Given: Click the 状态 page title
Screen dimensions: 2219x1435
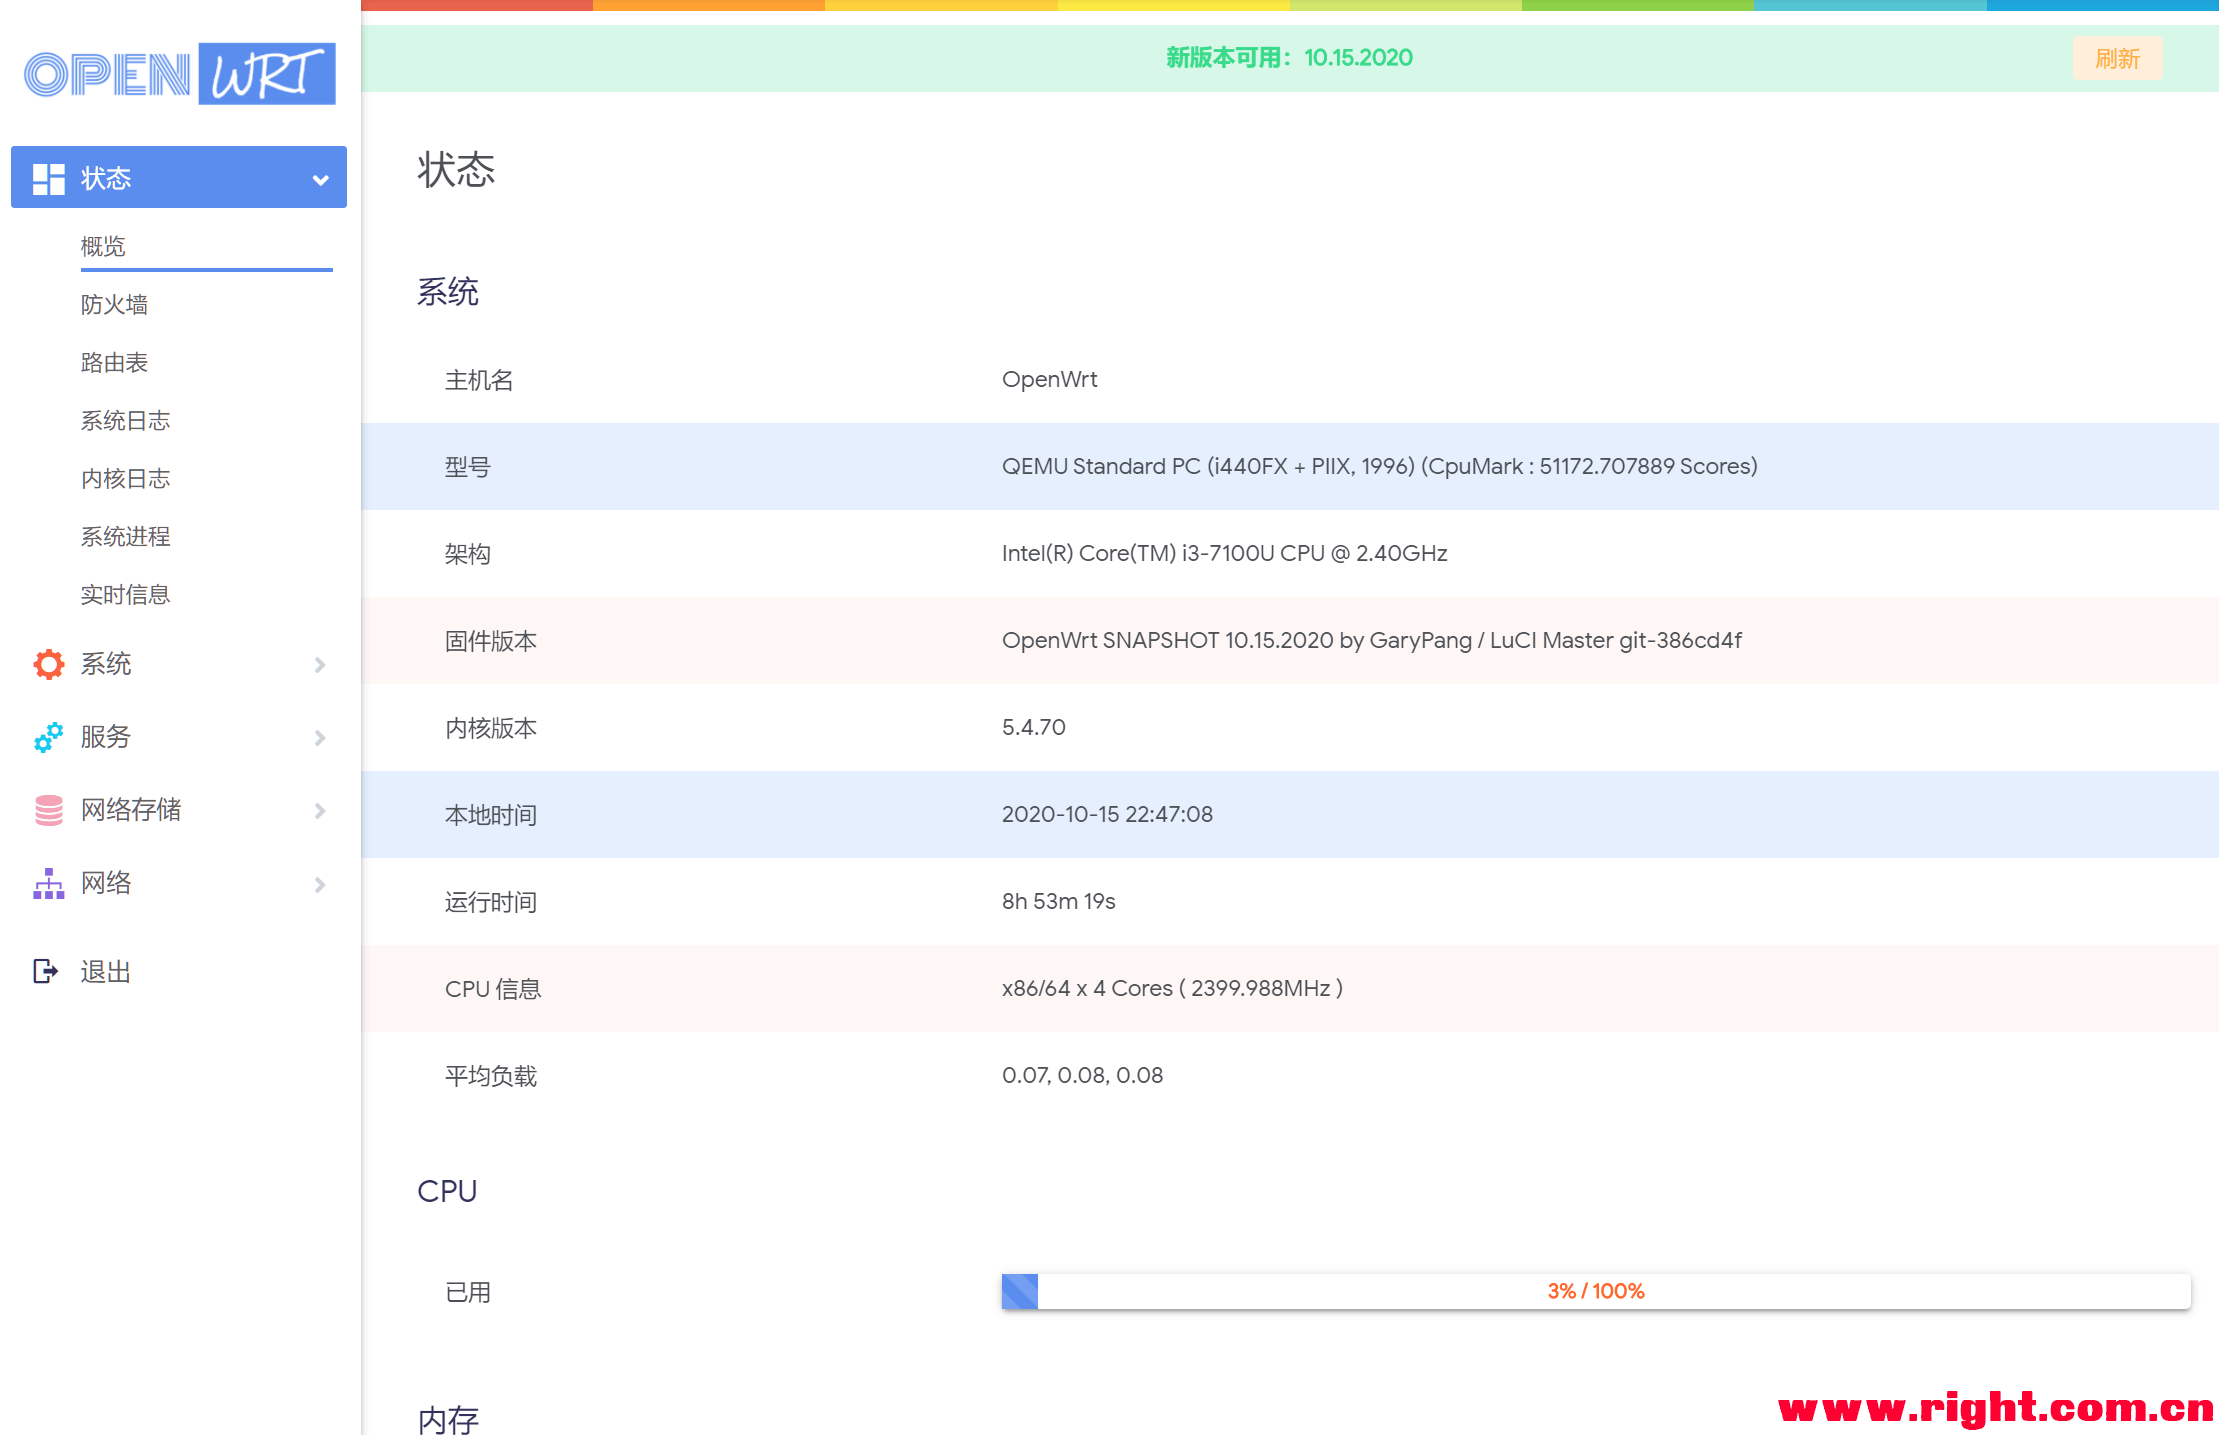Looking at the screenshot, I should tap(456, 170).
